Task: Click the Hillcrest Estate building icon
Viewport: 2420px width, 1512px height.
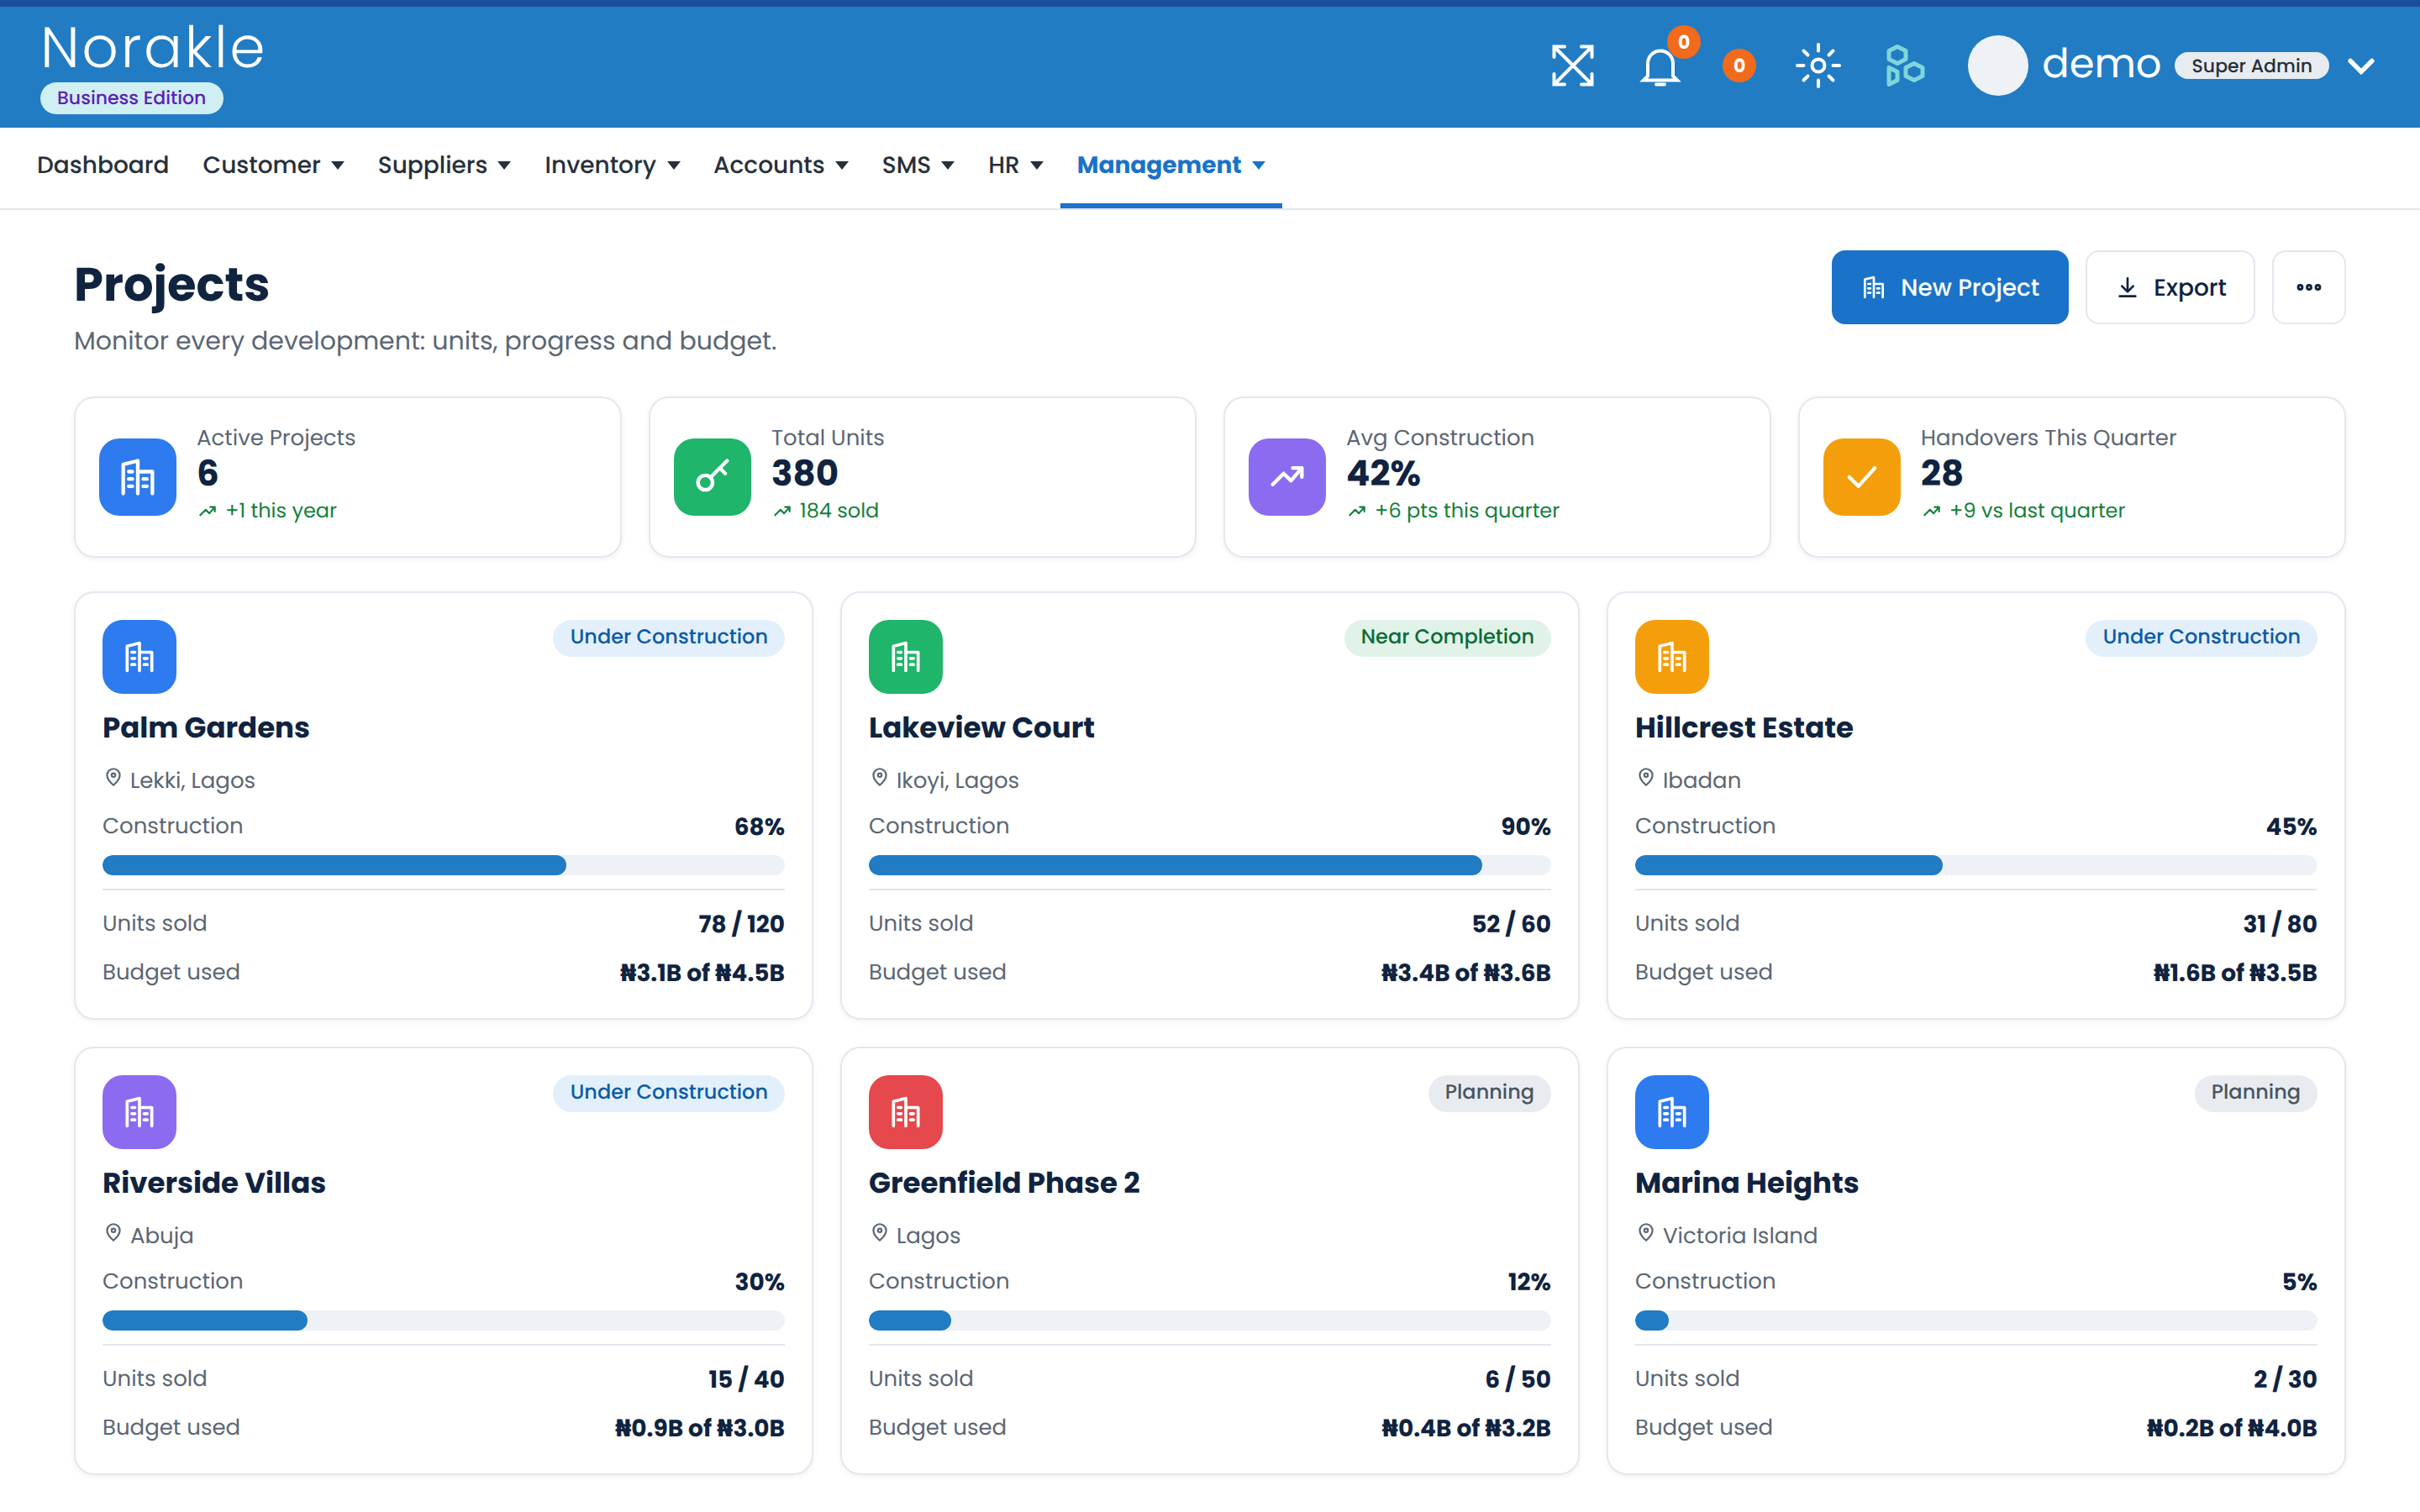Action: tap(1671, 657)
